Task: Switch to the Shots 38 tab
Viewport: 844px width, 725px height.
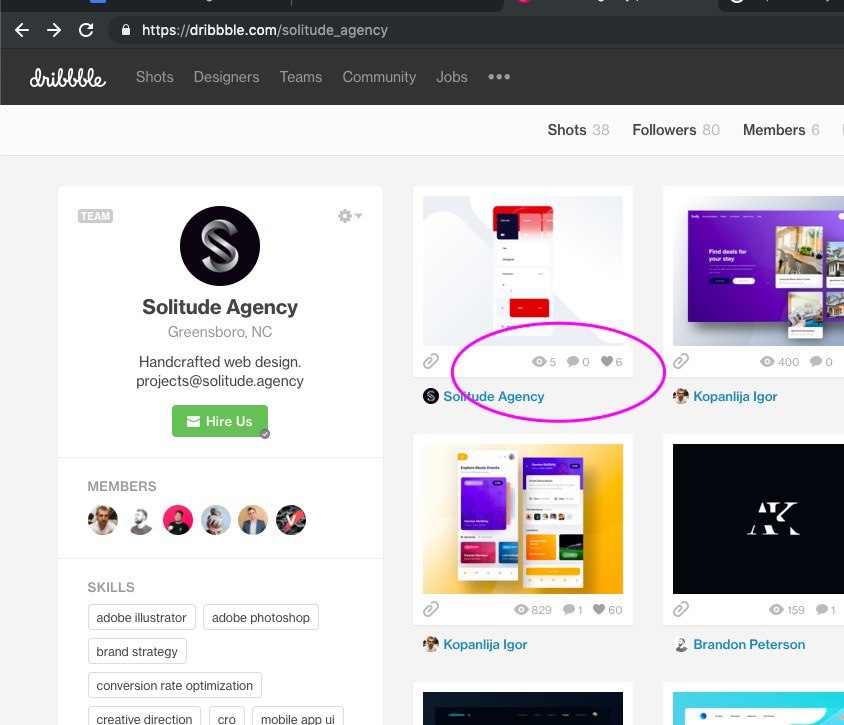Action: coord(579,130)
